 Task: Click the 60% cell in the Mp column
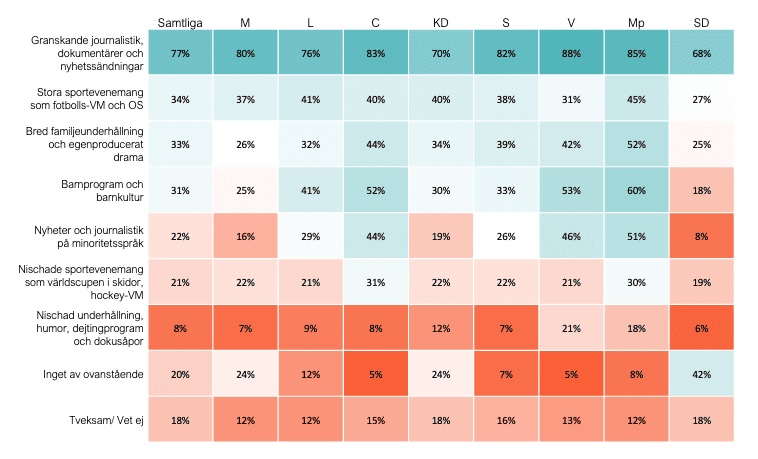tap(636, 192)
